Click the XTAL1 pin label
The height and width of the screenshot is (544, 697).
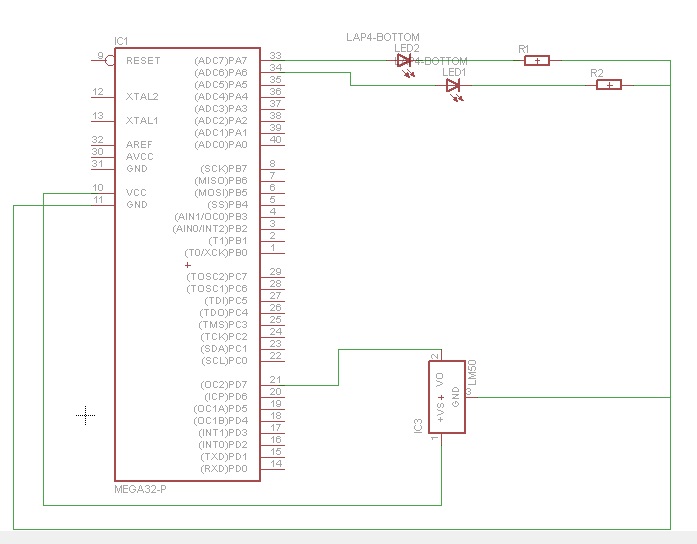[142, 120]
